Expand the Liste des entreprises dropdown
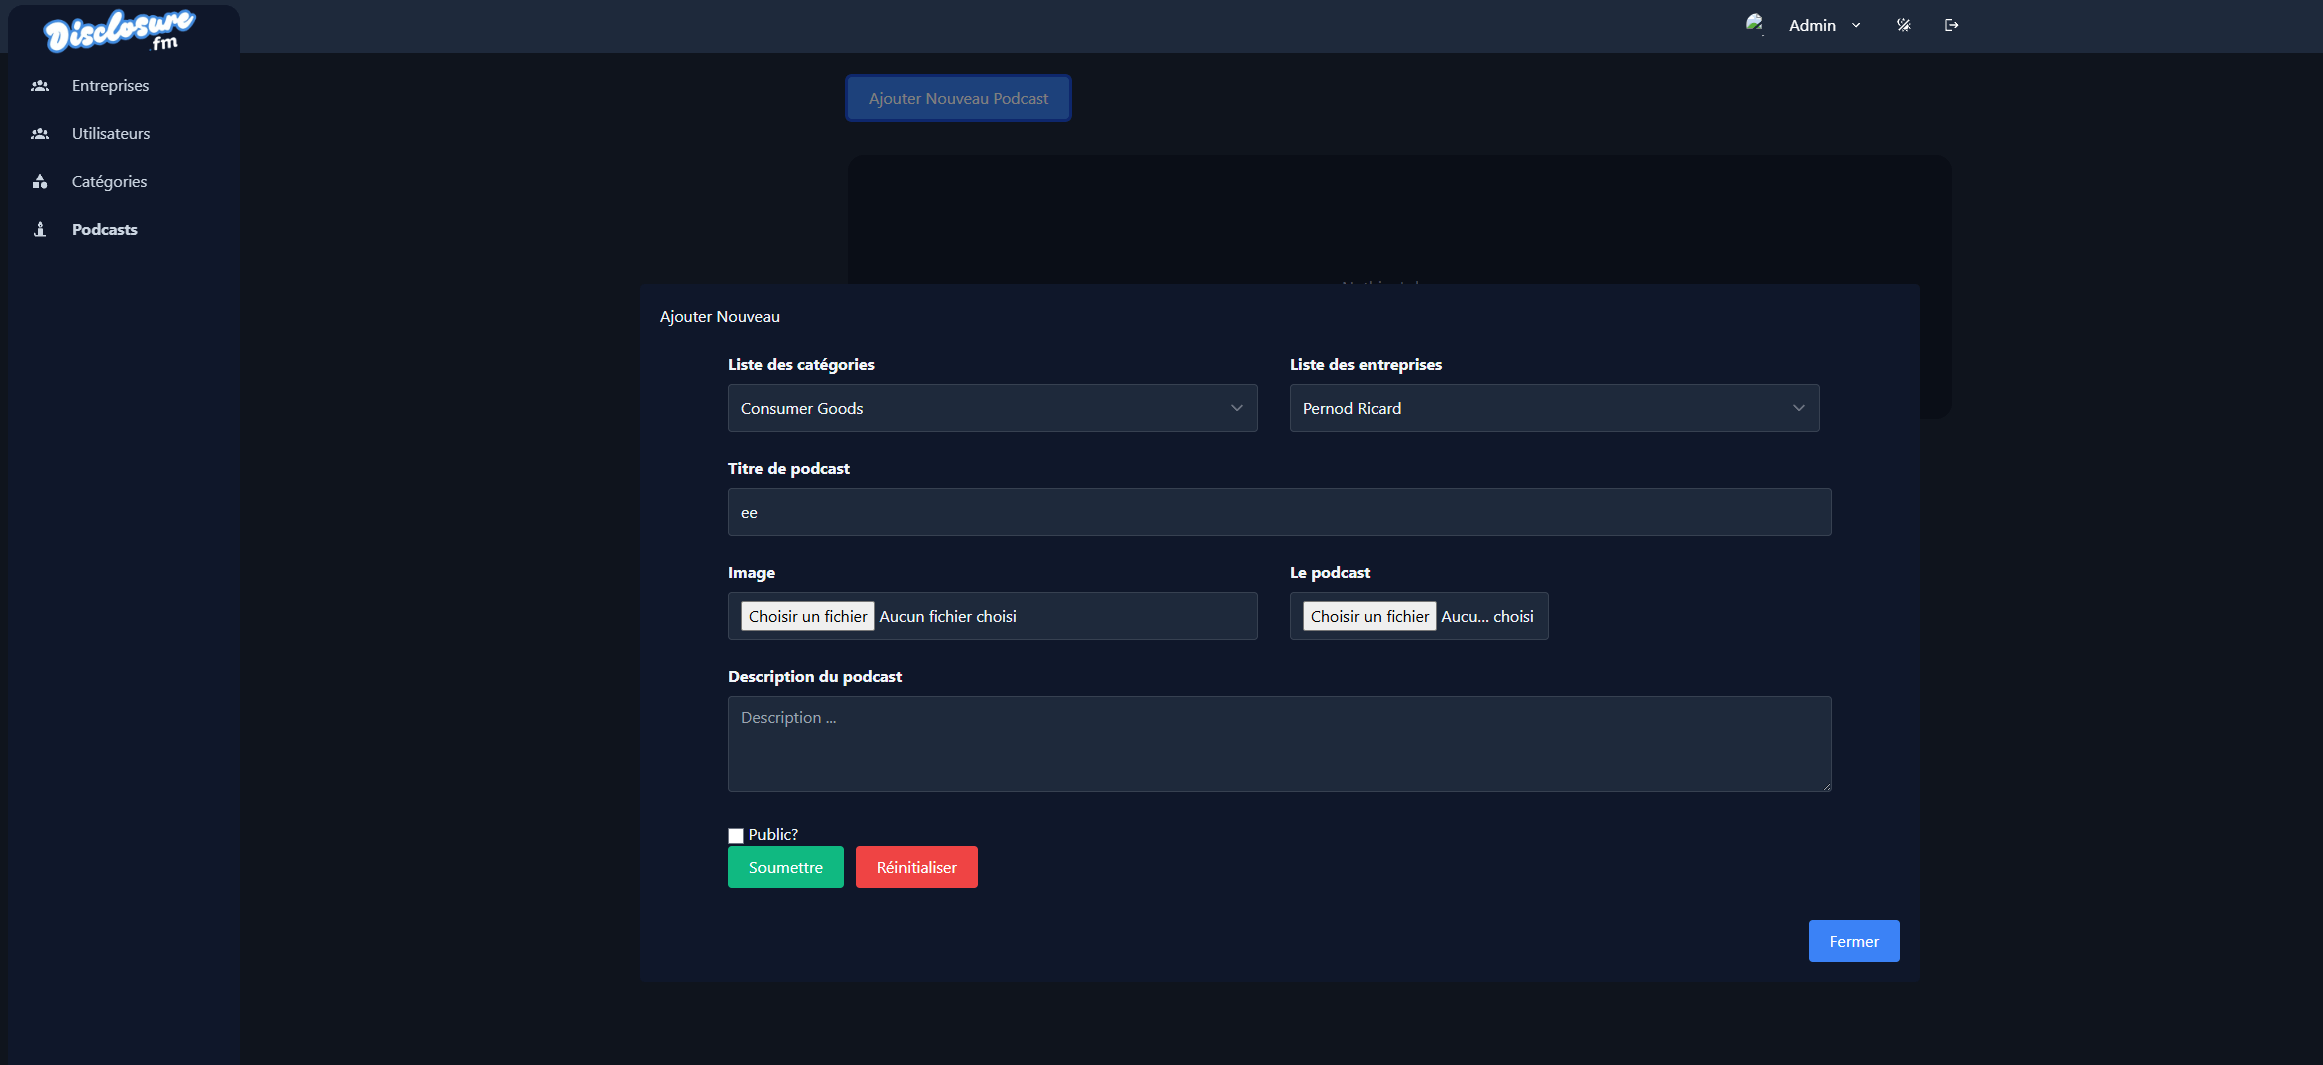The image size is (2323, 1065). (1553, 408)
